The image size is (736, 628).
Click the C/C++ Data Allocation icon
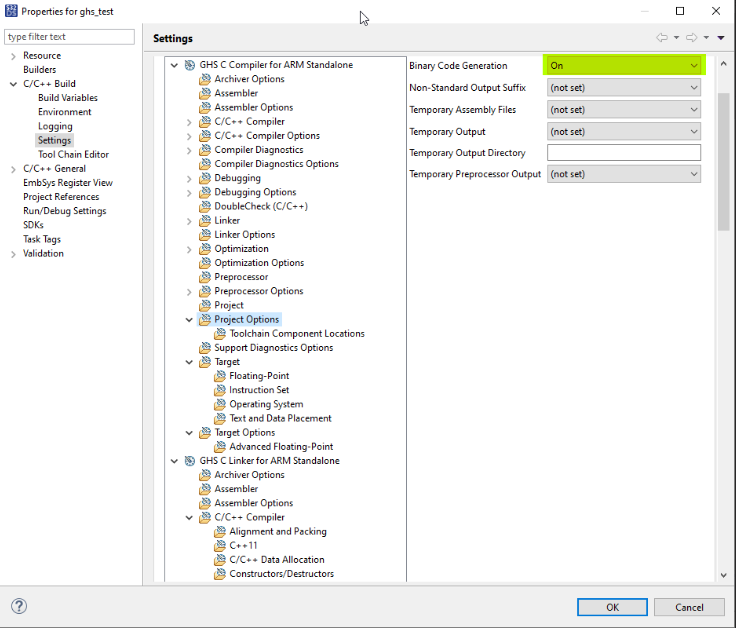(220, 559)
